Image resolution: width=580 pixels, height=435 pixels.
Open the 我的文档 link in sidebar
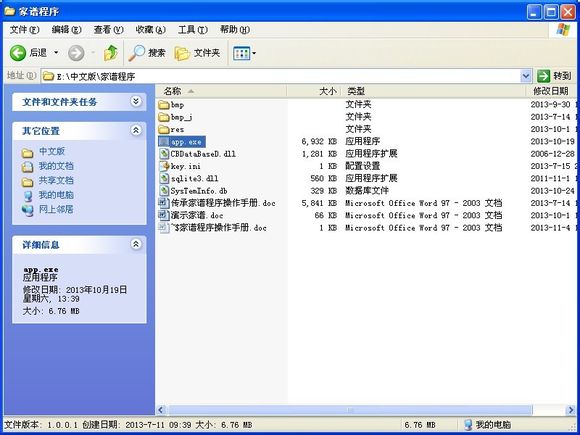tap(56, 166)
